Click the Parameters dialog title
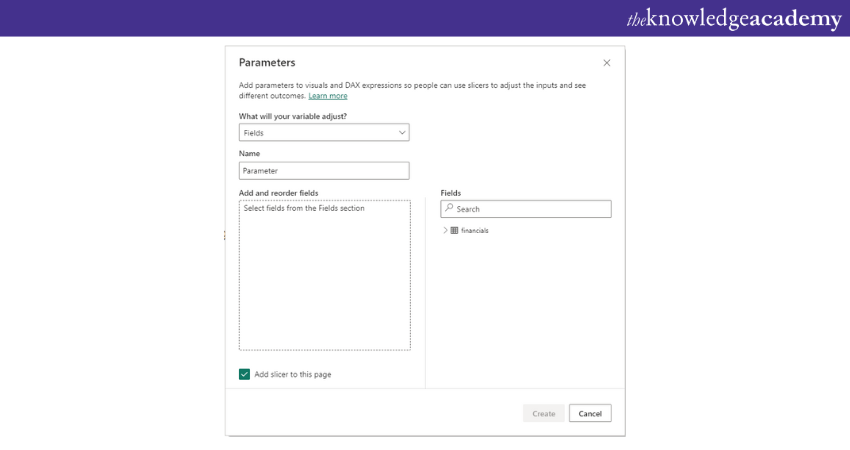 [267, 63]
